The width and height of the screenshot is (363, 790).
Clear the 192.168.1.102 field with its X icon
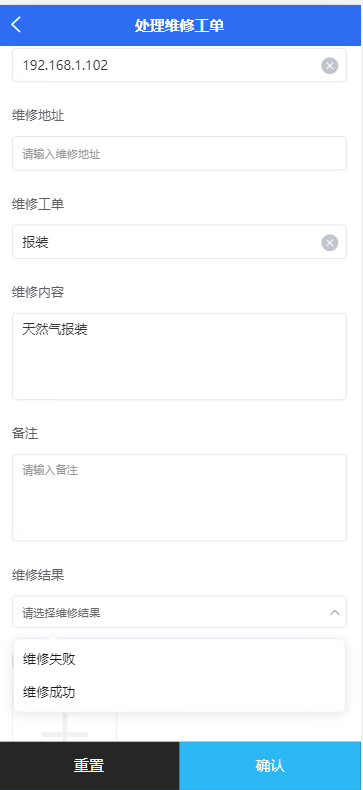(x=330, y=65)
